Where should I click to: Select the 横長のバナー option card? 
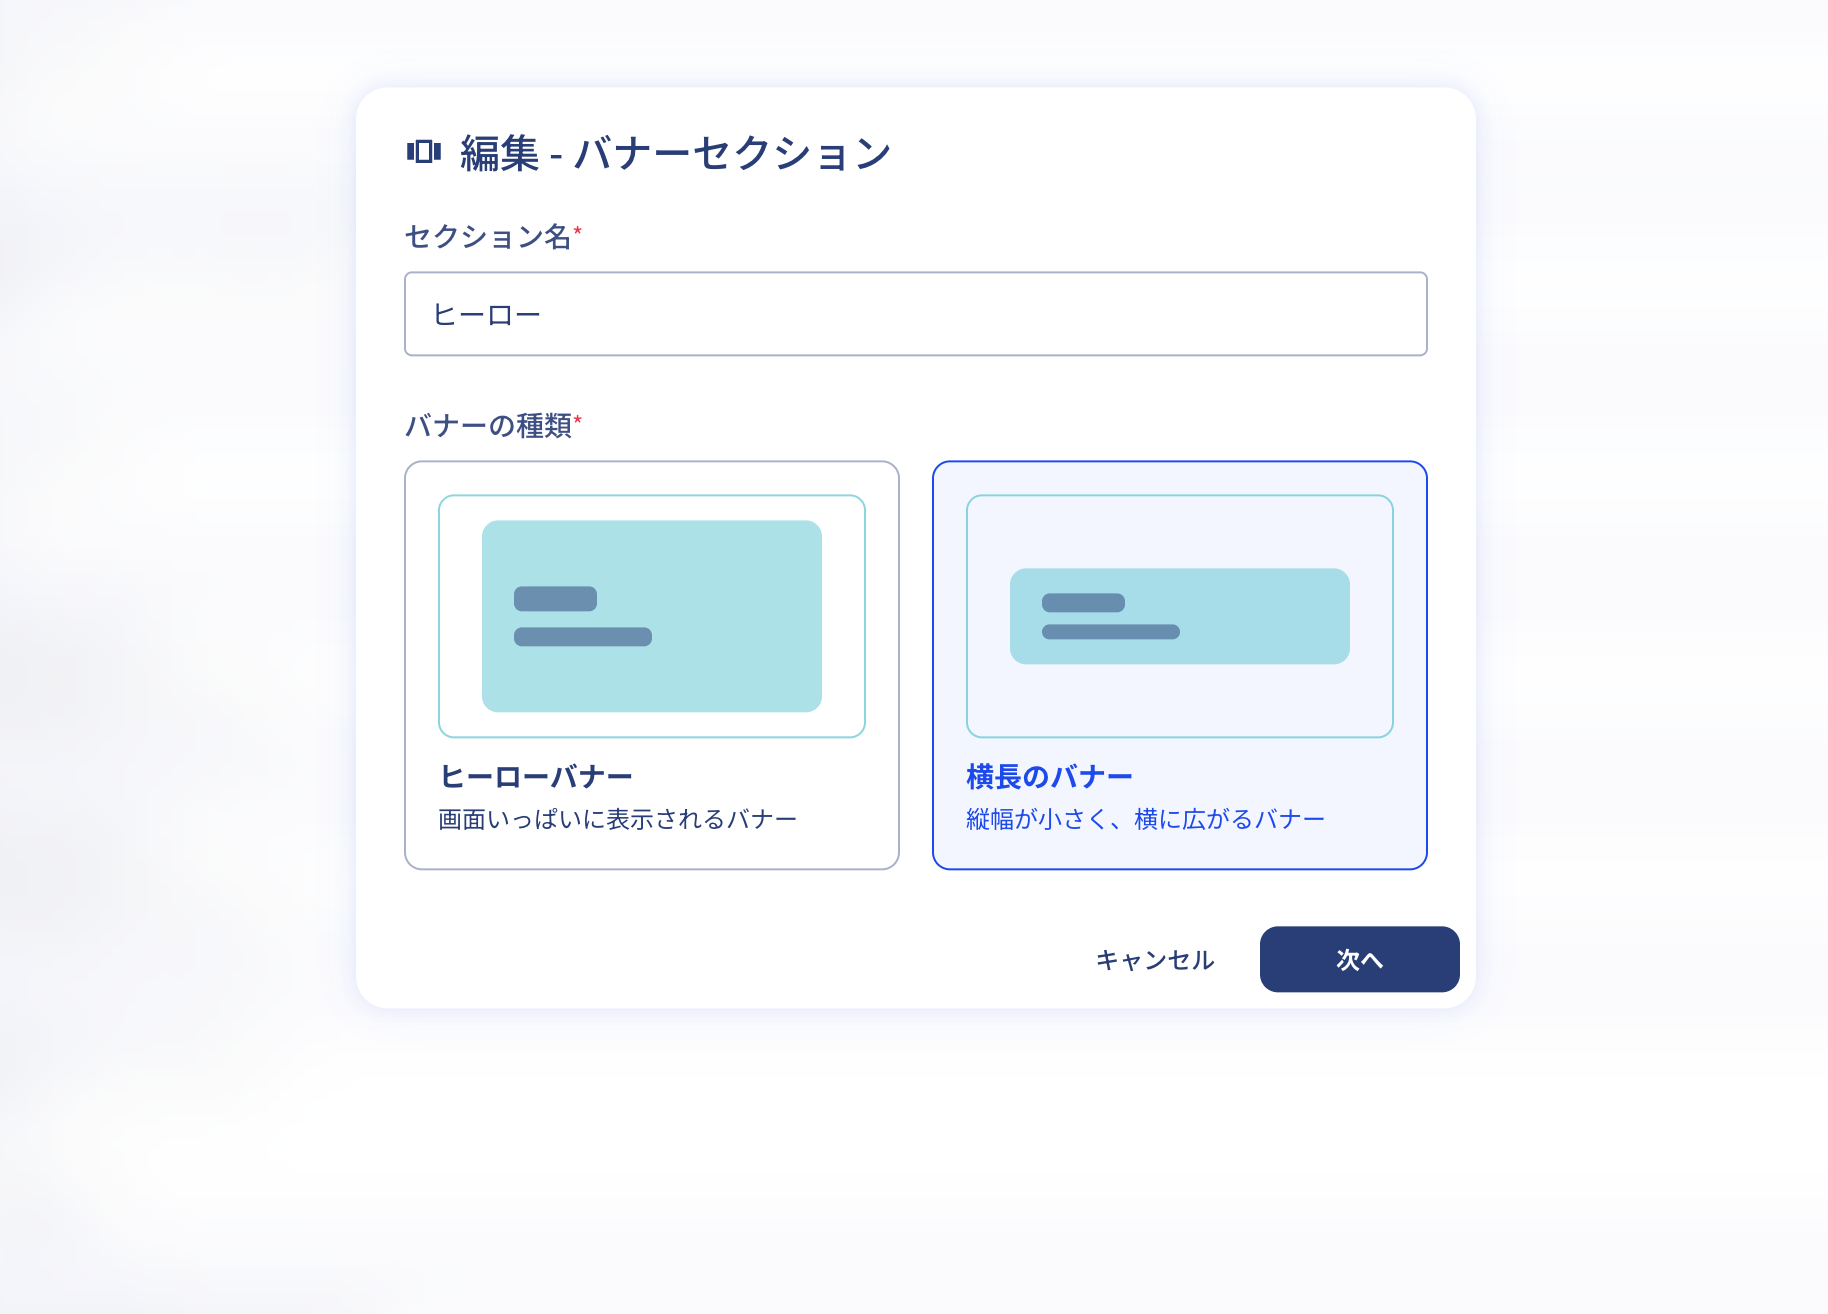click(1179, 665)
